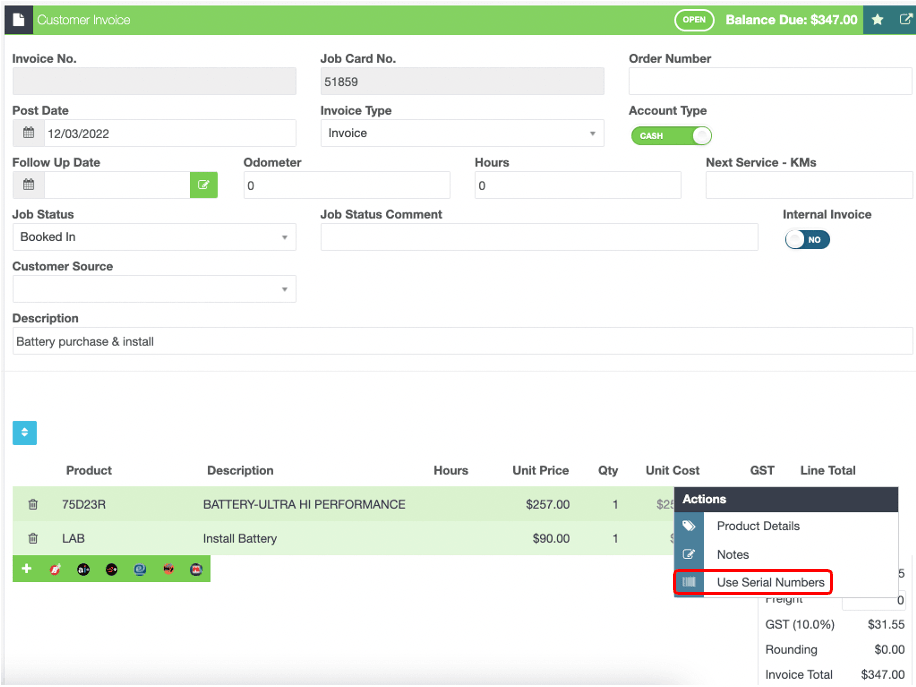
Task: Click the tag icon beside Product Details
Action: [689, 526]
